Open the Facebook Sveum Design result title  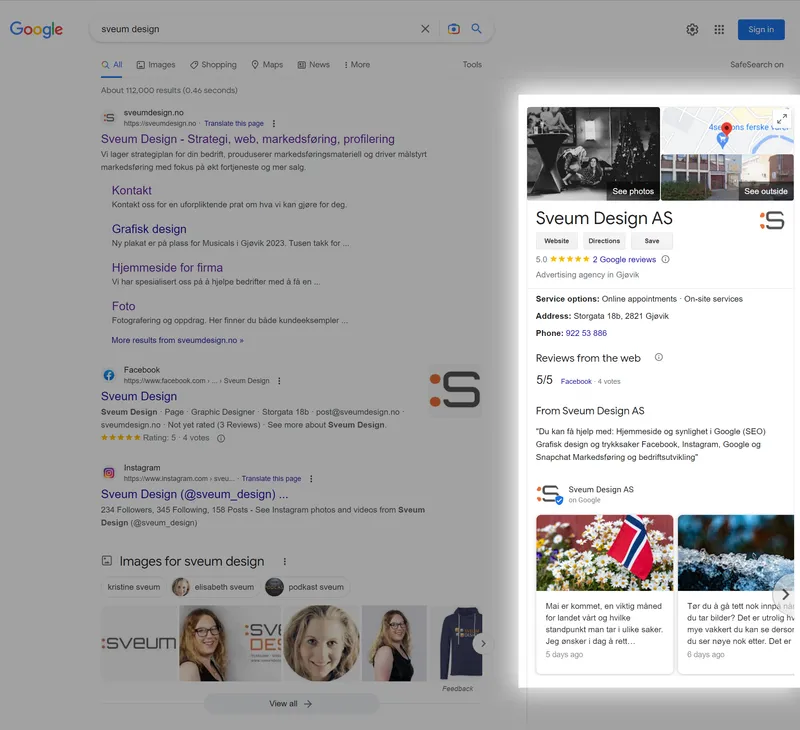[x=139, y=396]
